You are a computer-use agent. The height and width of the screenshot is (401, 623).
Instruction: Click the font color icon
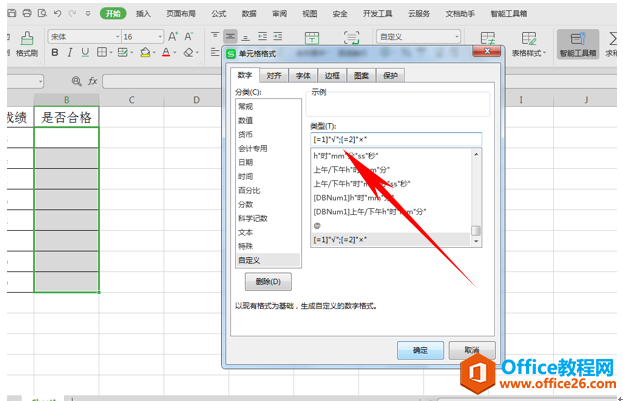(168, 52)
